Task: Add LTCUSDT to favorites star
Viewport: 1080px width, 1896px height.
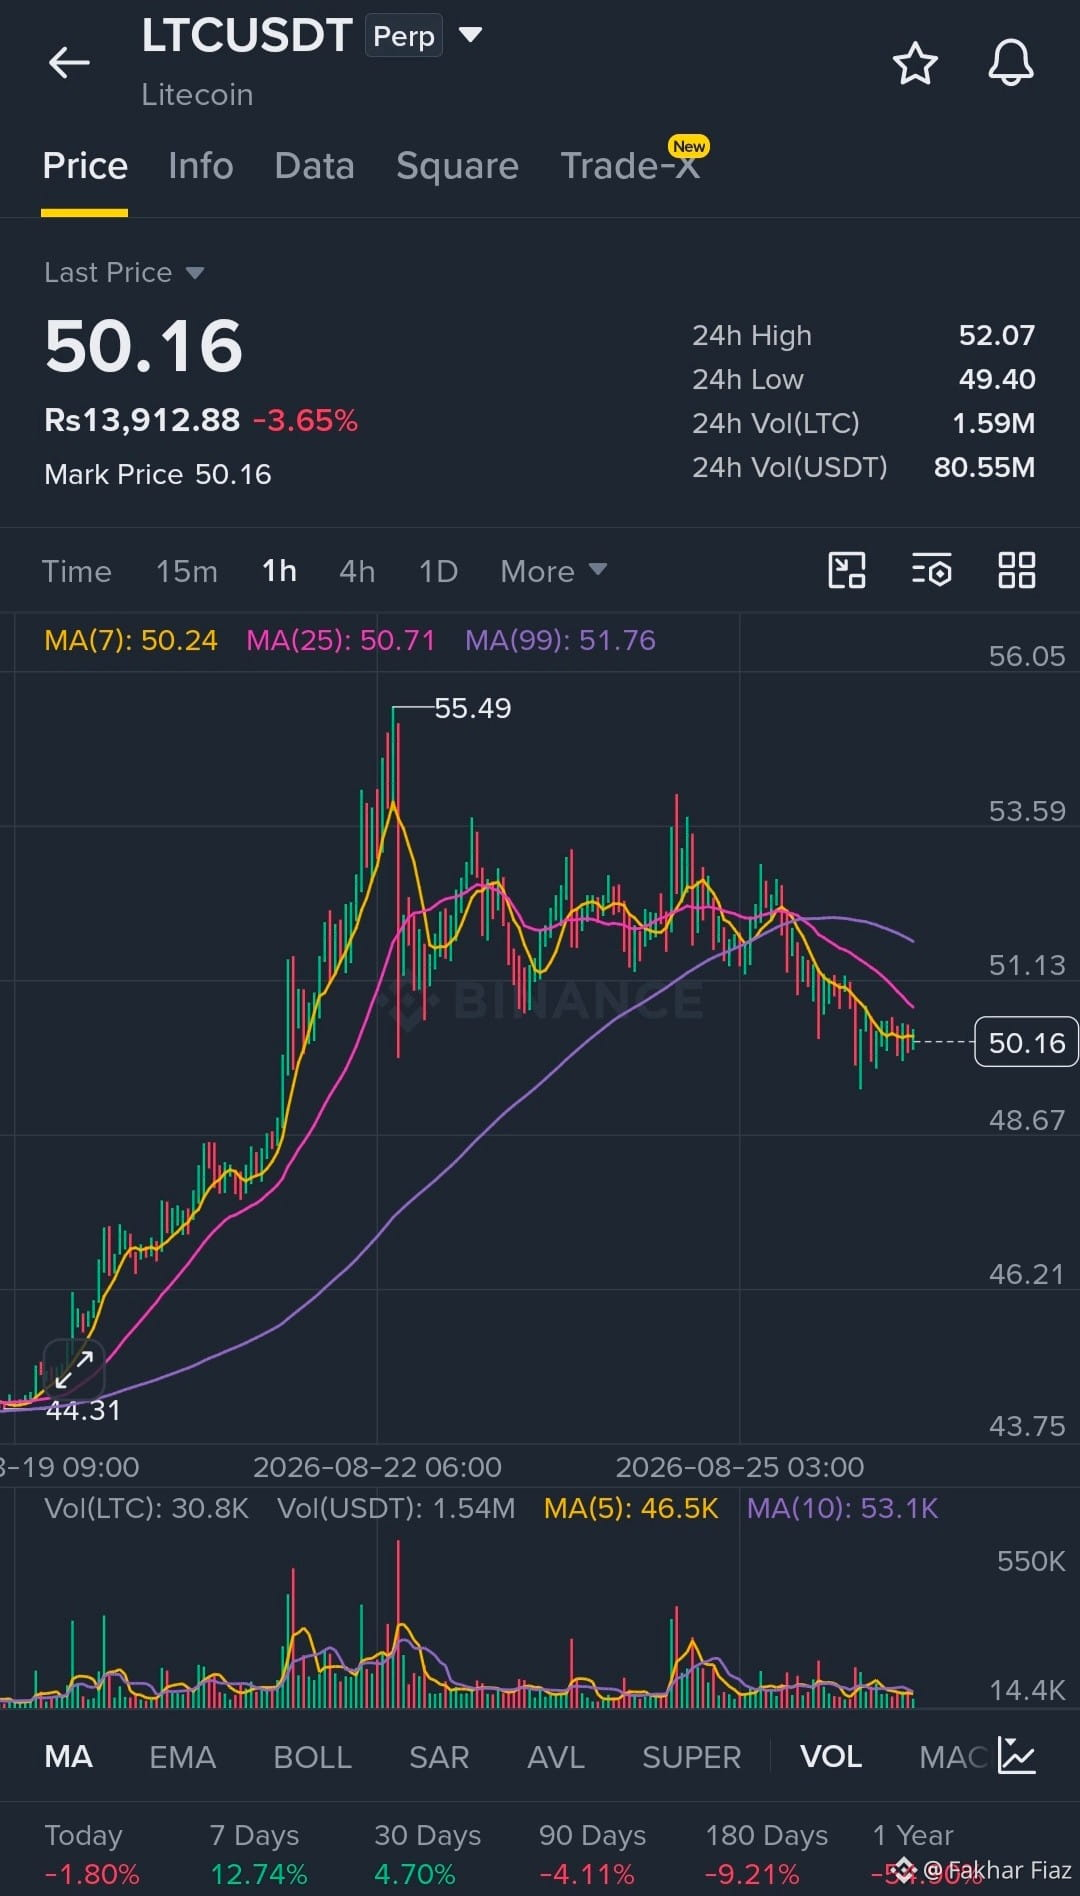Action: click(914, 63)
